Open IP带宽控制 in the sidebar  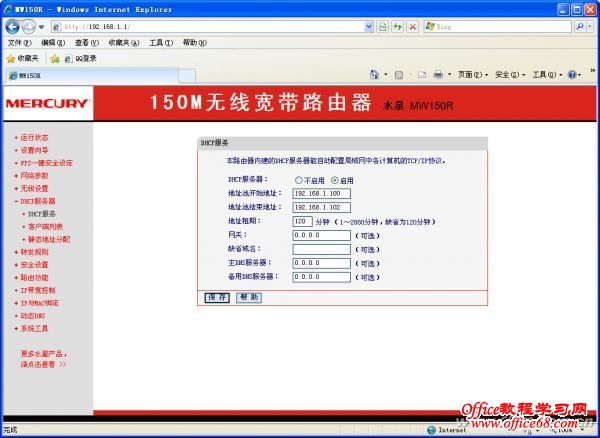(x=38, y=290)
